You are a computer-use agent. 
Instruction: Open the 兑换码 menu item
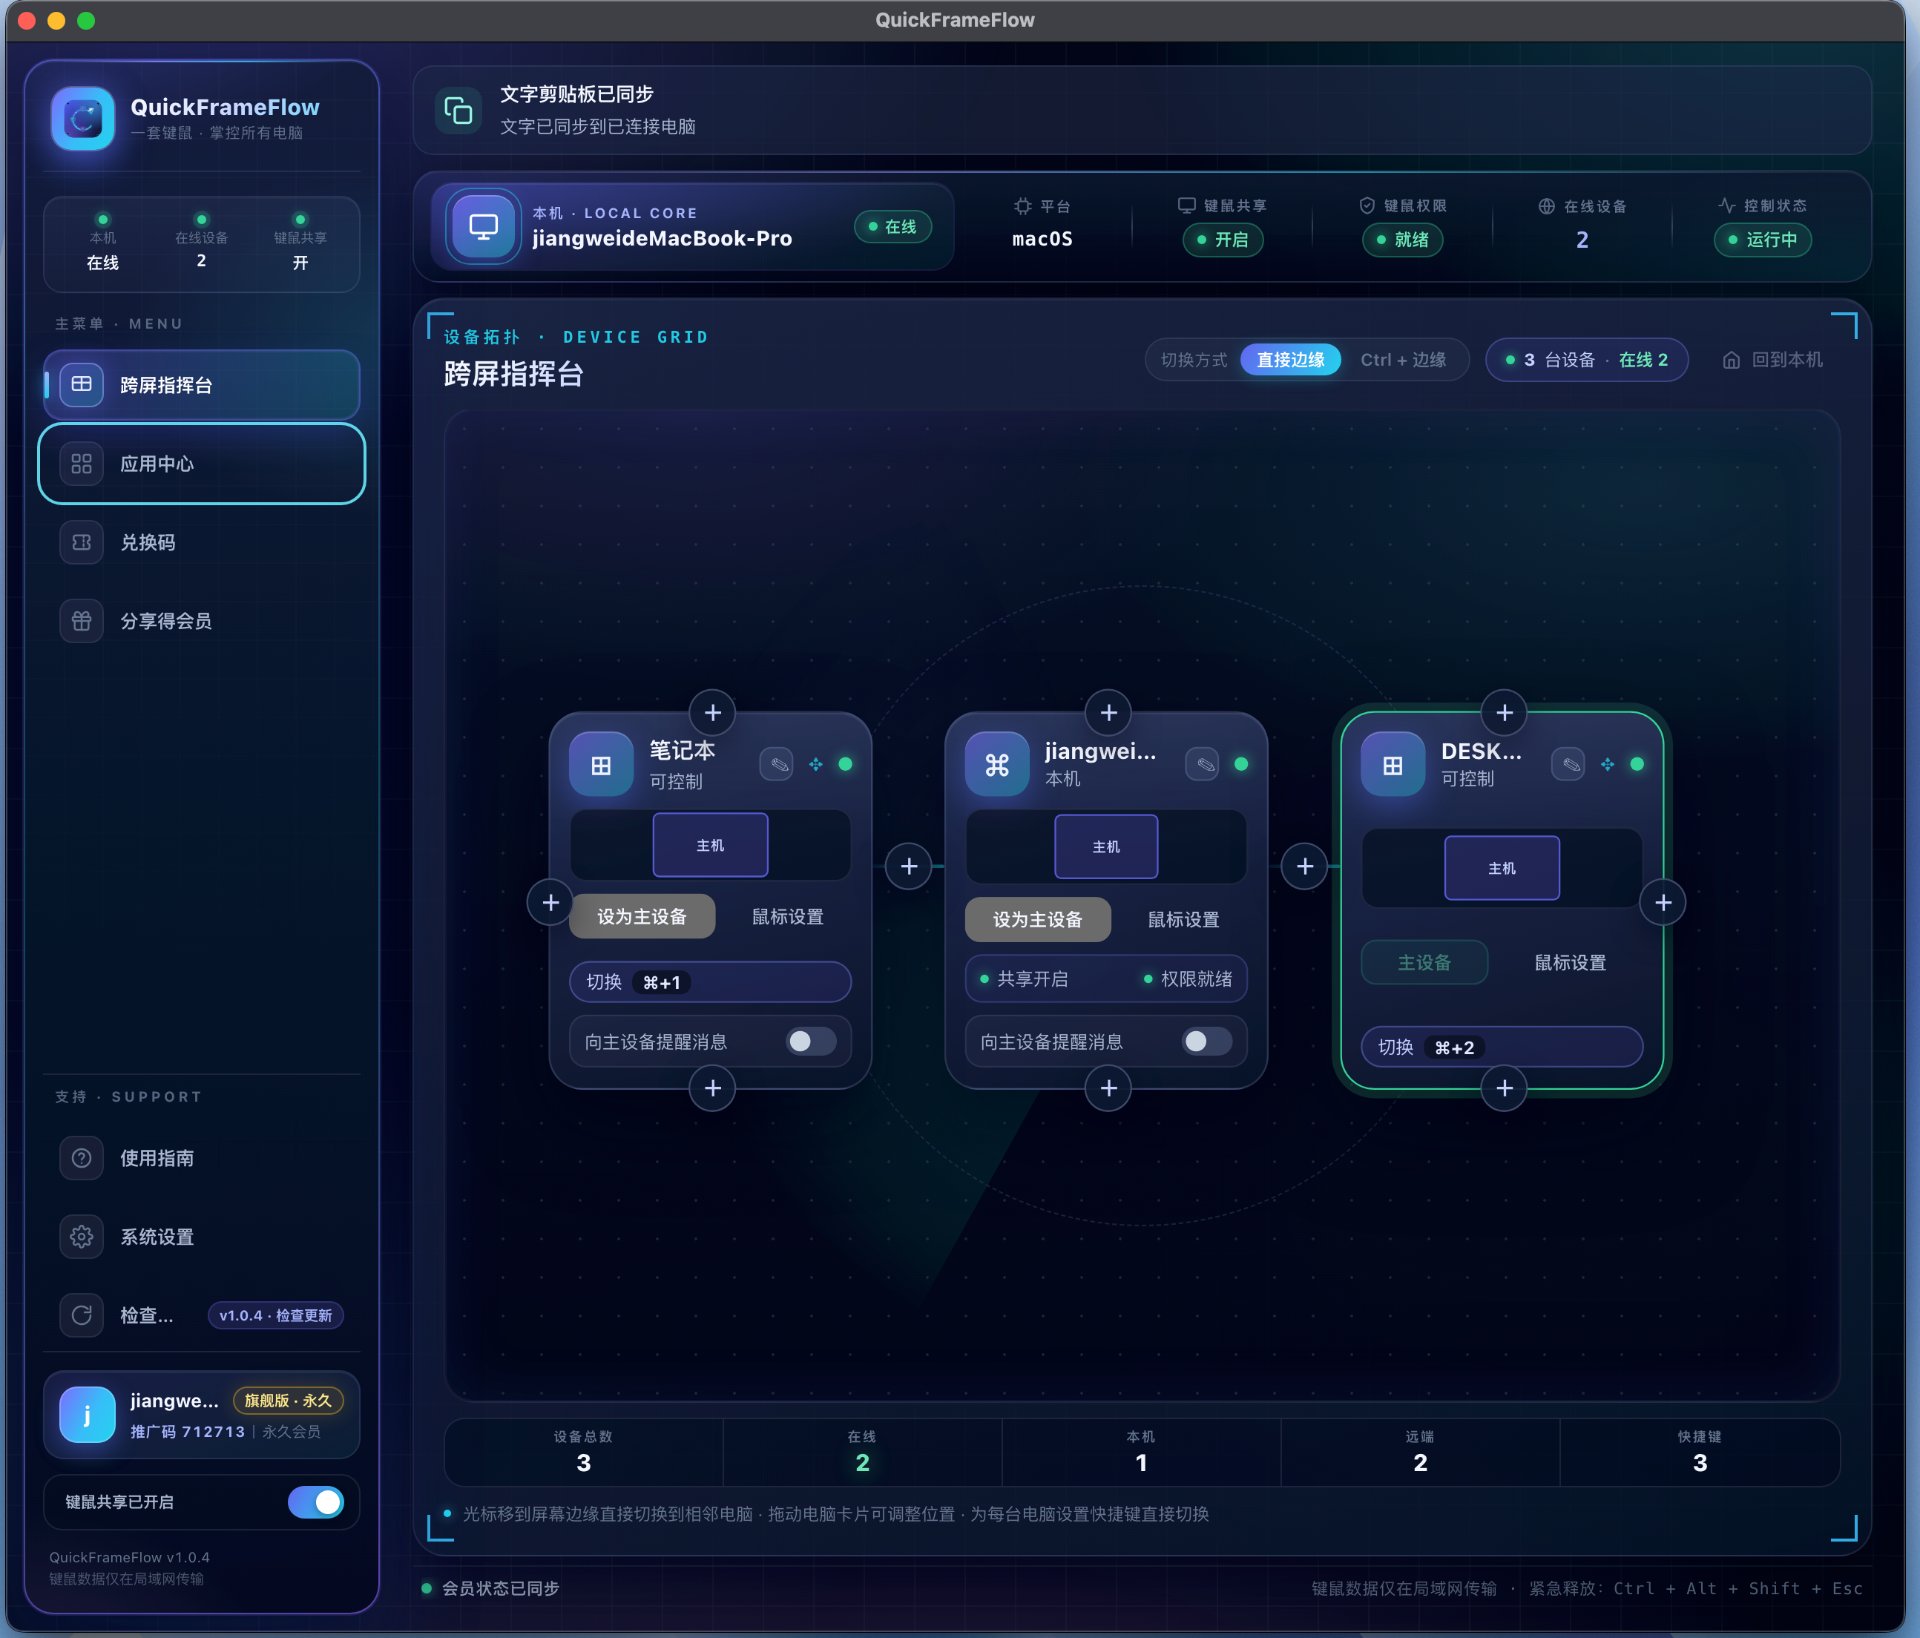pos(201,542)
